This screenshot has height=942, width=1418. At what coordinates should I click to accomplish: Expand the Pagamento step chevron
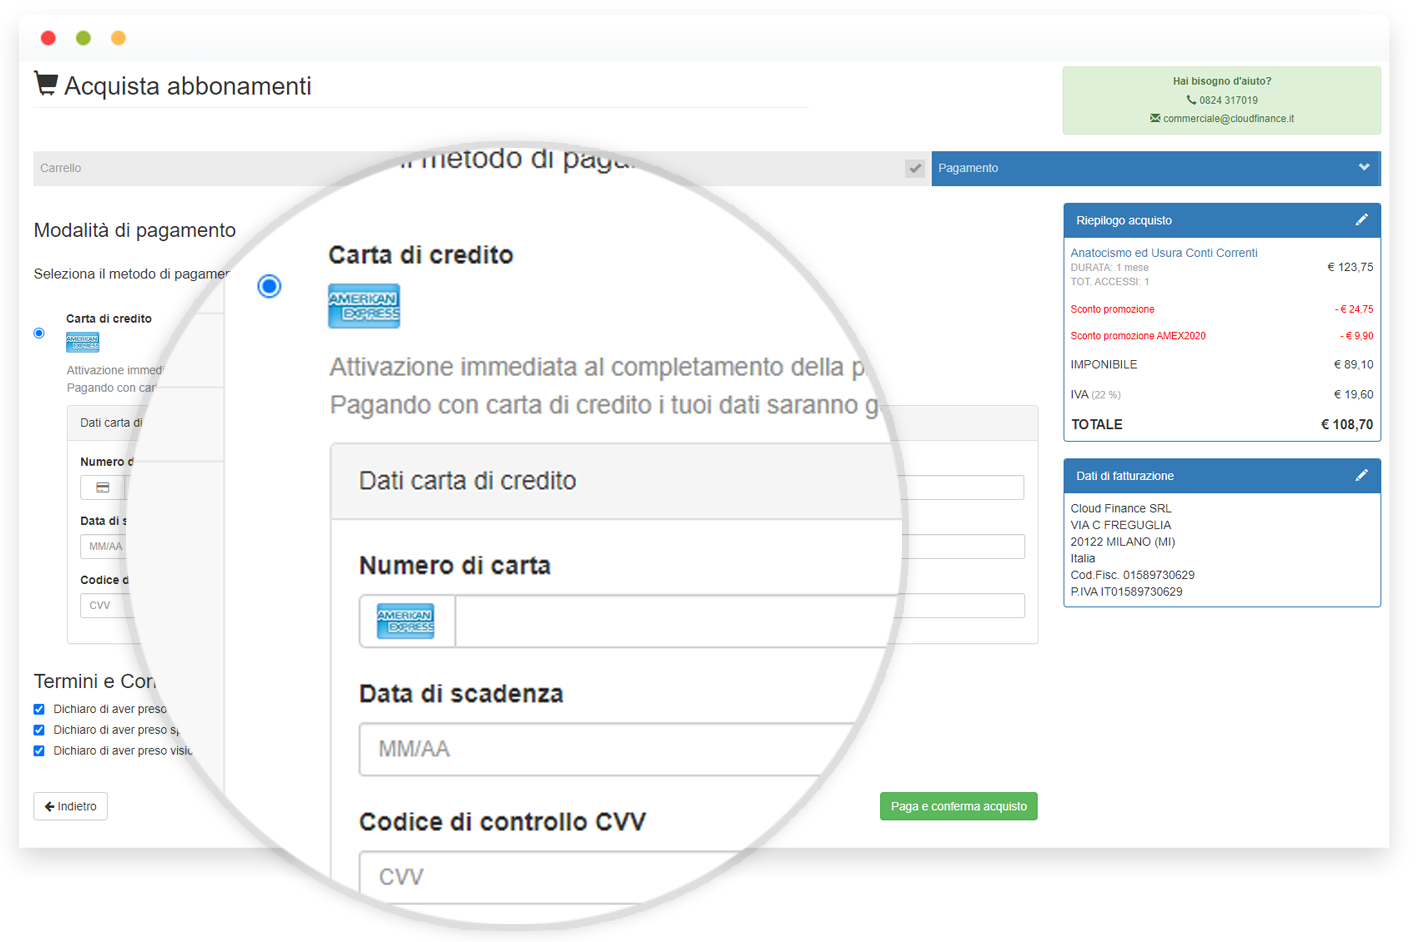pyautogui.click(x=1364, y=167)
